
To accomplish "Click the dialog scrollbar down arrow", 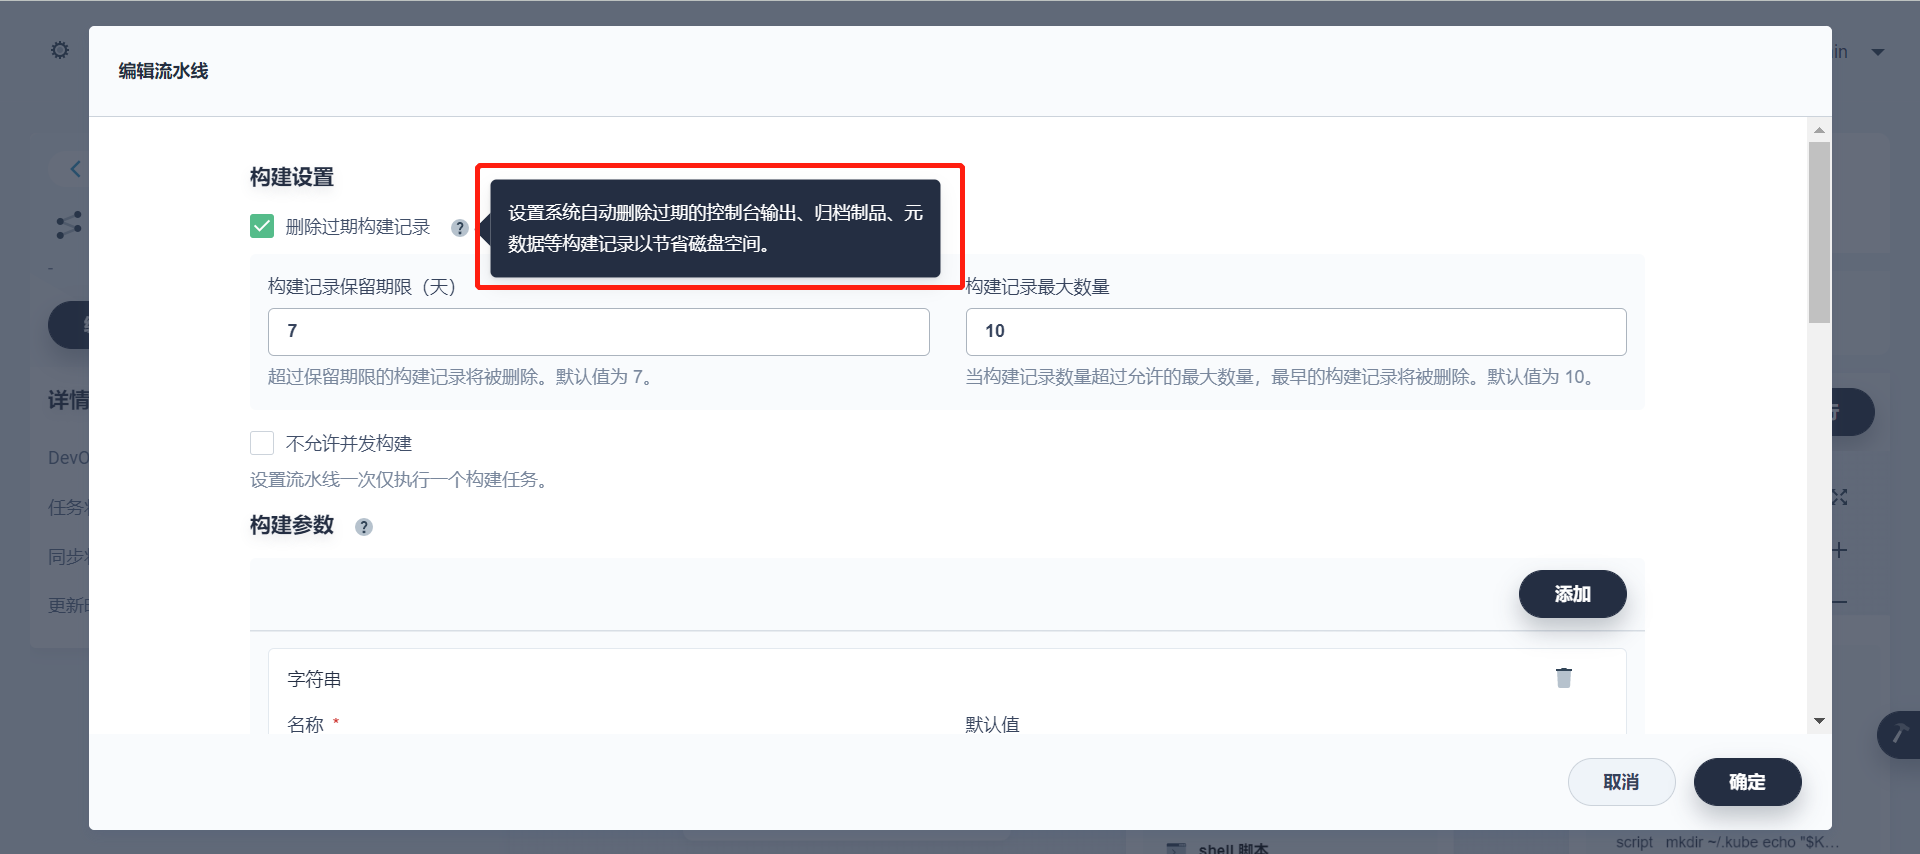I will point(1819,721).
